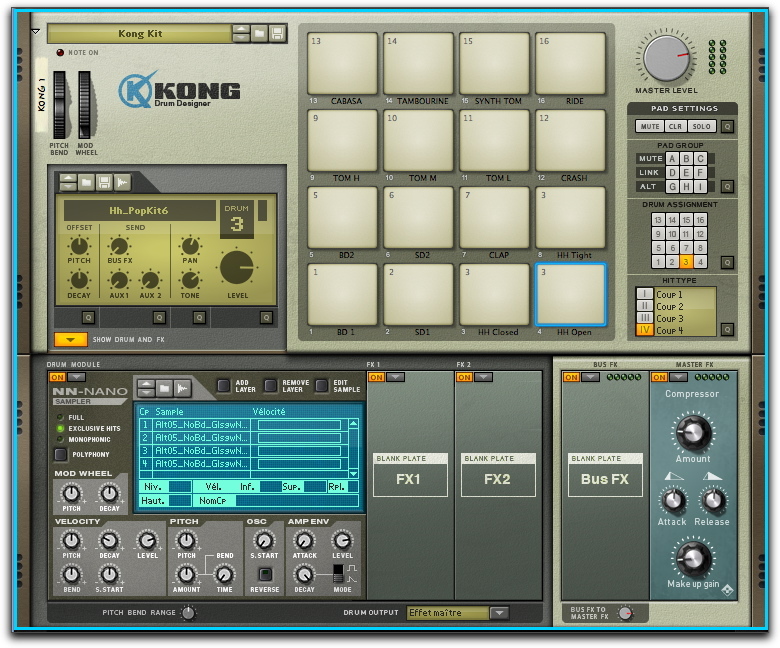Screen dimensions: 780x648
Task: Toggle the FX 2 slot ON button
Action: click(x=464, y=377)
